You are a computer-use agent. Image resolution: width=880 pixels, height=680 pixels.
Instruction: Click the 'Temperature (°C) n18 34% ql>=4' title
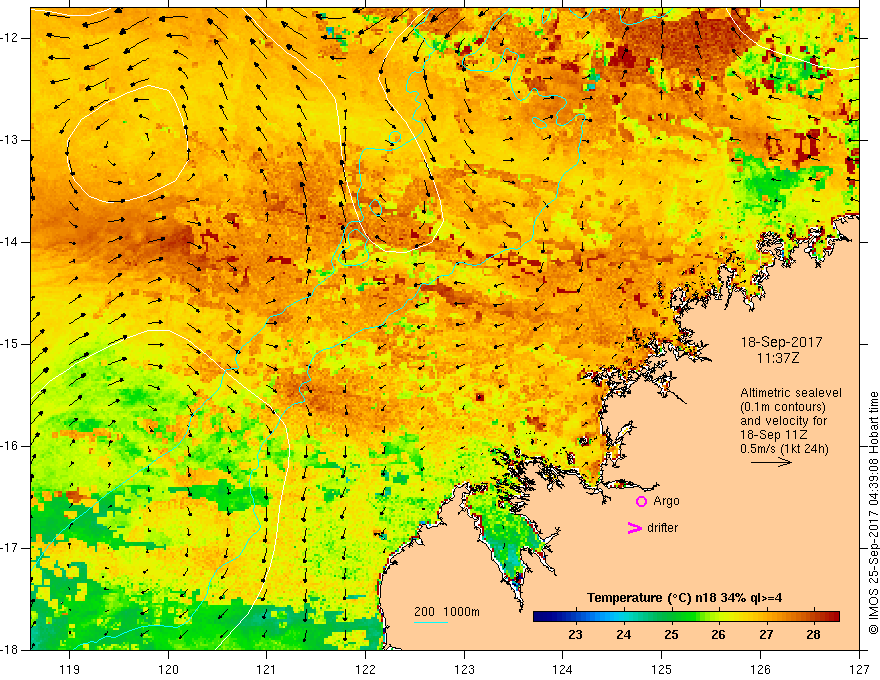point(685,598)
